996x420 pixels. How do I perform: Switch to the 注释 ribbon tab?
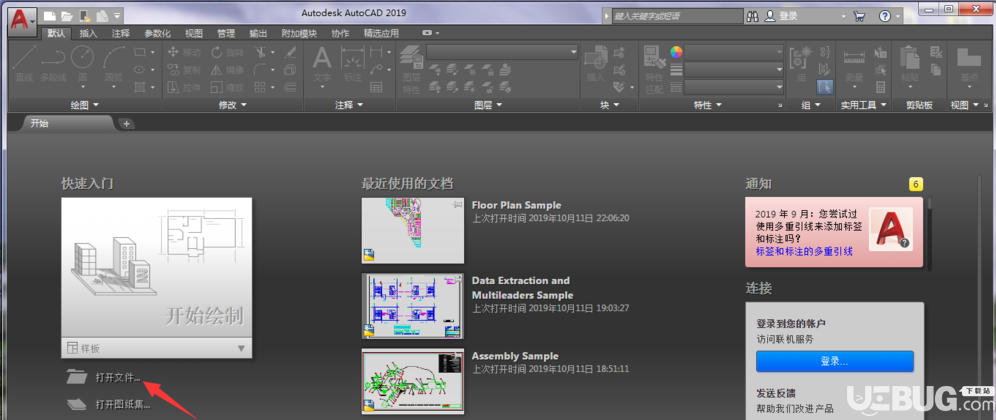[x=121, y=33]
